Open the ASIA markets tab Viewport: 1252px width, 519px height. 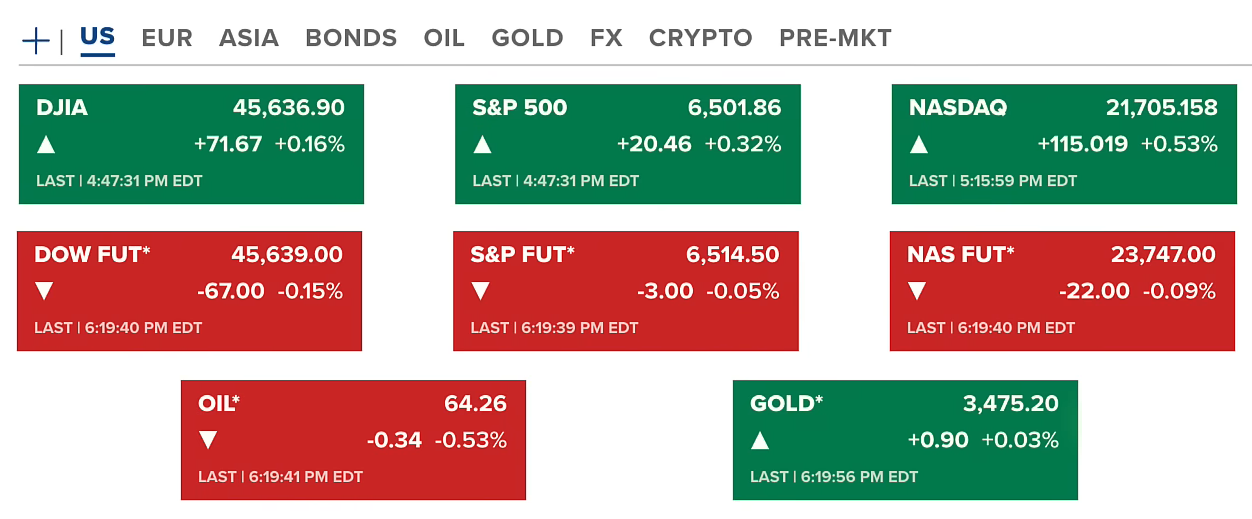pos(249,38)
